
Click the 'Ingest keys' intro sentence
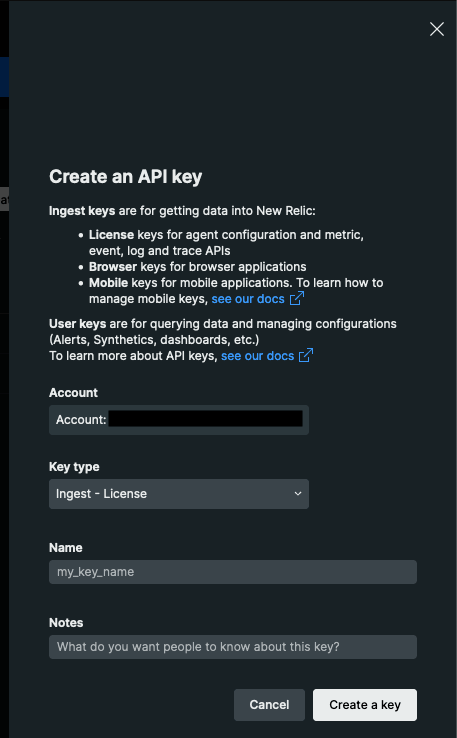(182, 211)
